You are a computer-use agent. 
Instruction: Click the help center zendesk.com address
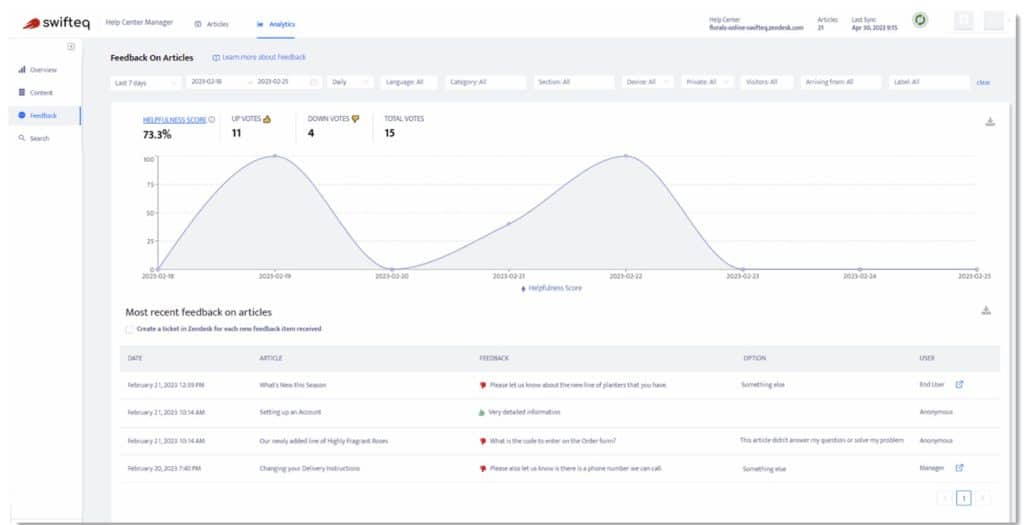(x=756, y=28)
